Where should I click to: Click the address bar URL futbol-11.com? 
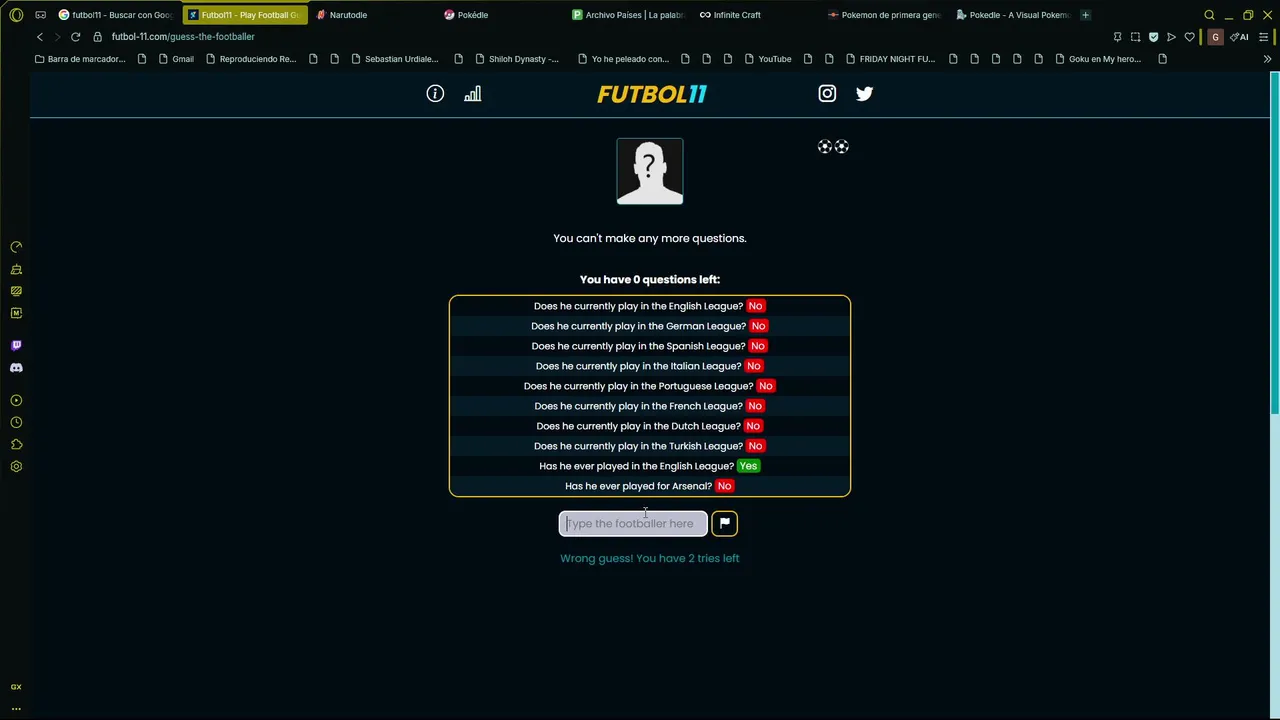click(x=183, y=37)
